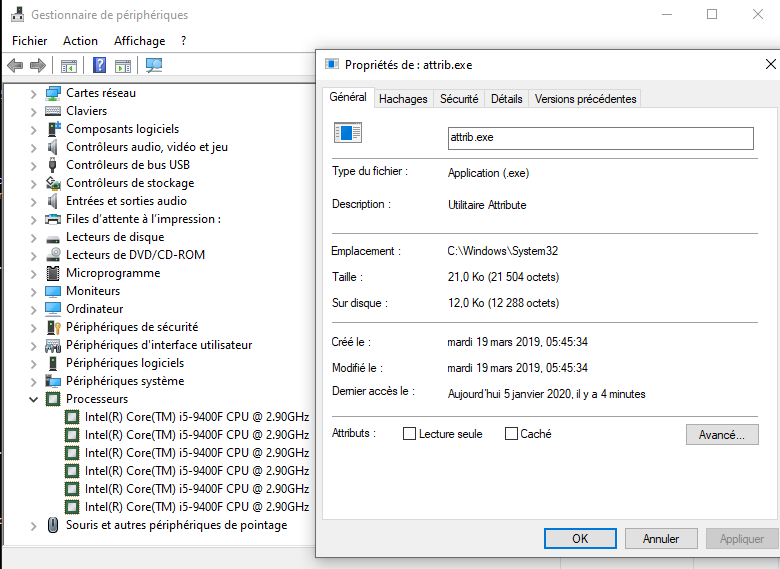Switch to the Versions précédentes tab

585,99
